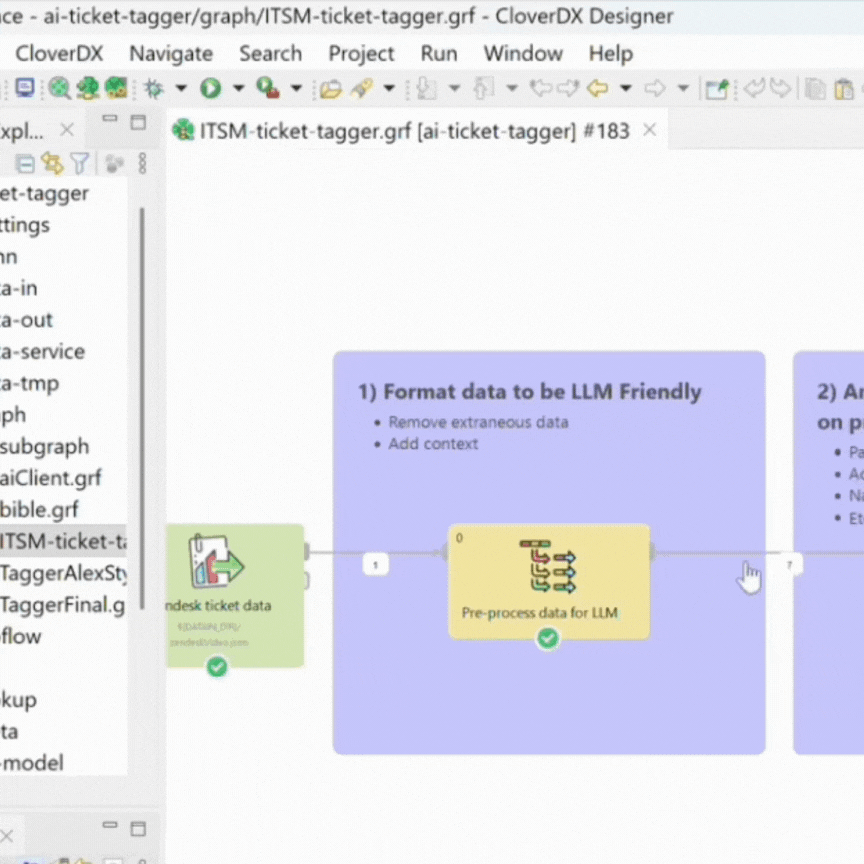The image size is (864, 864).
Task: Click the yellow back navigation arrow
Action: [x=597, y=88]
